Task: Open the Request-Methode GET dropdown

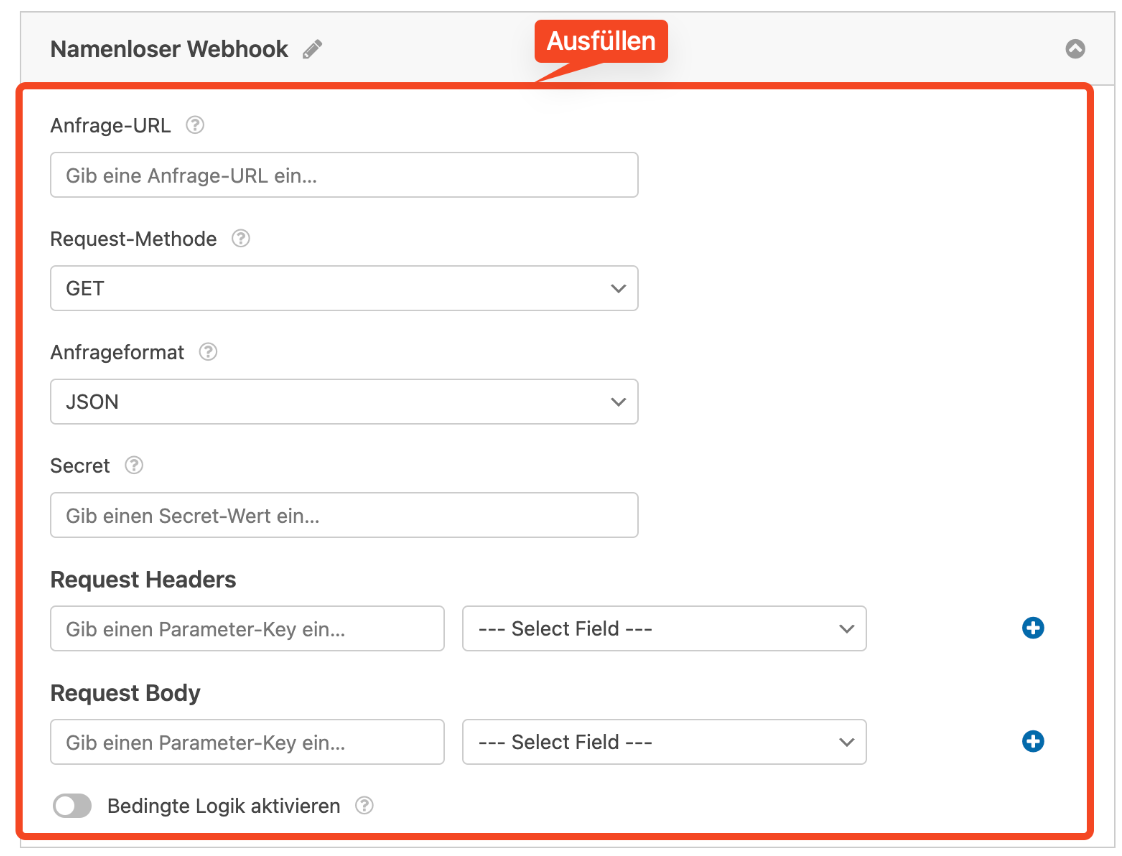Action: click(344, 288)
